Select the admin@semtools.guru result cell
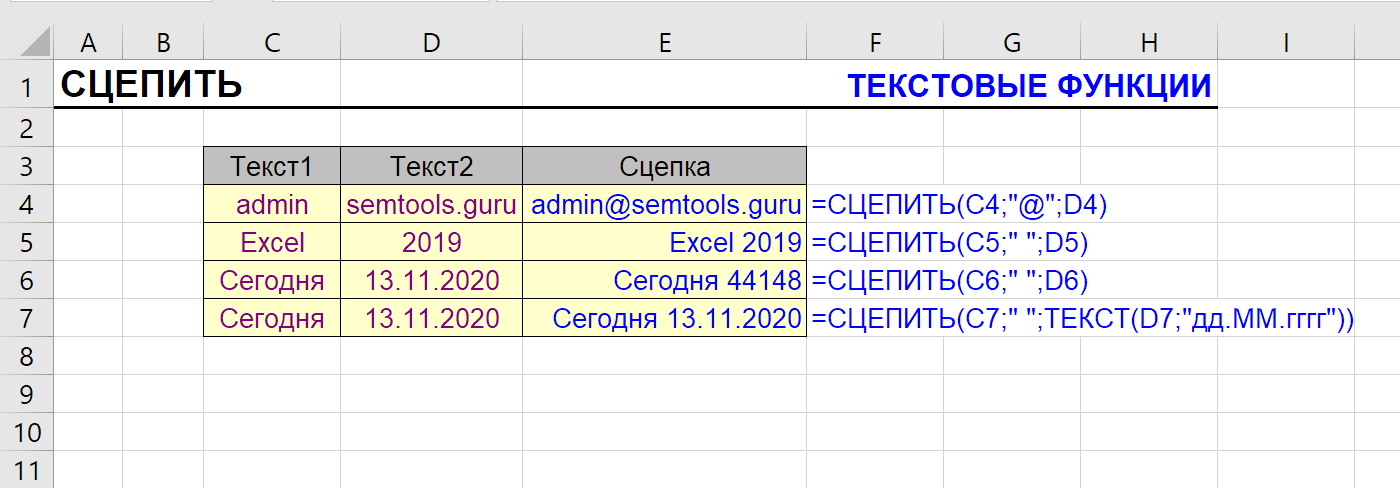This screenshot has width=1400, height=488. coord(665,205)
